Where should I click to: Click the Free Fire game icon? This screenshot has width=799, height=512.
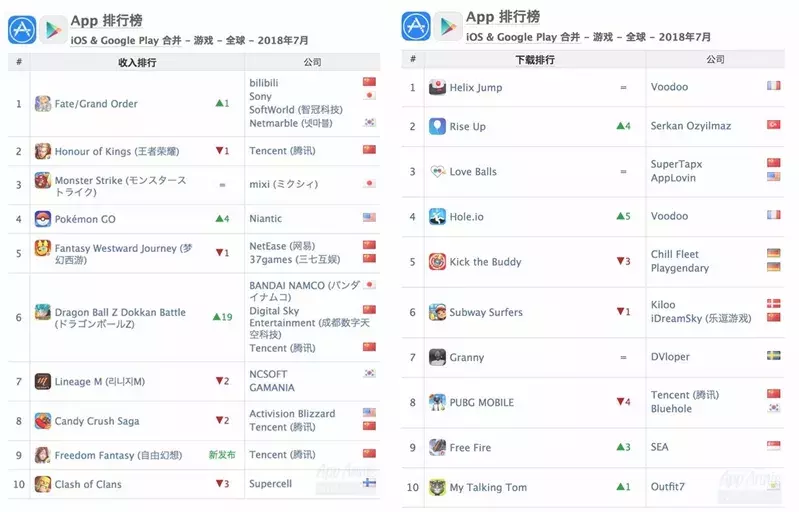[x=437, y=447]
